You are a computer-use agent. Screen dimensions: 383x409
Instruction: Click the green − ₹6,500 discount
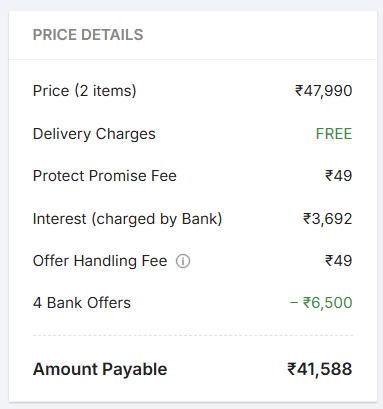pyautogui.click(x=321, y=303)
